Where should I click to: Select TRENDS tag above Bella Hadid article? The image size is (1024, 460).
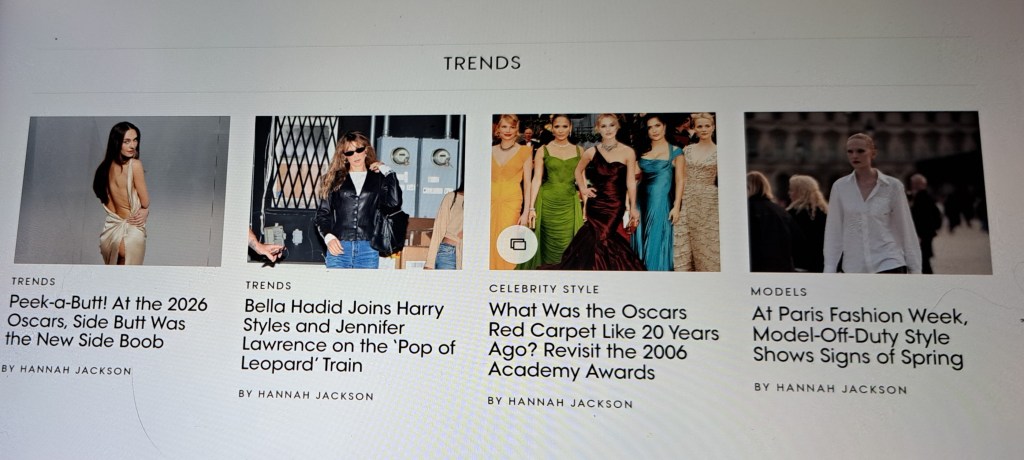(268, 286)
